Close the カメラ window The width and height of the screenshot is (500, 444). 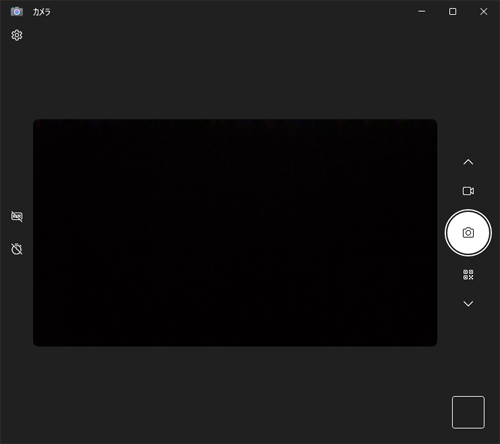click(x=483, y=11)
